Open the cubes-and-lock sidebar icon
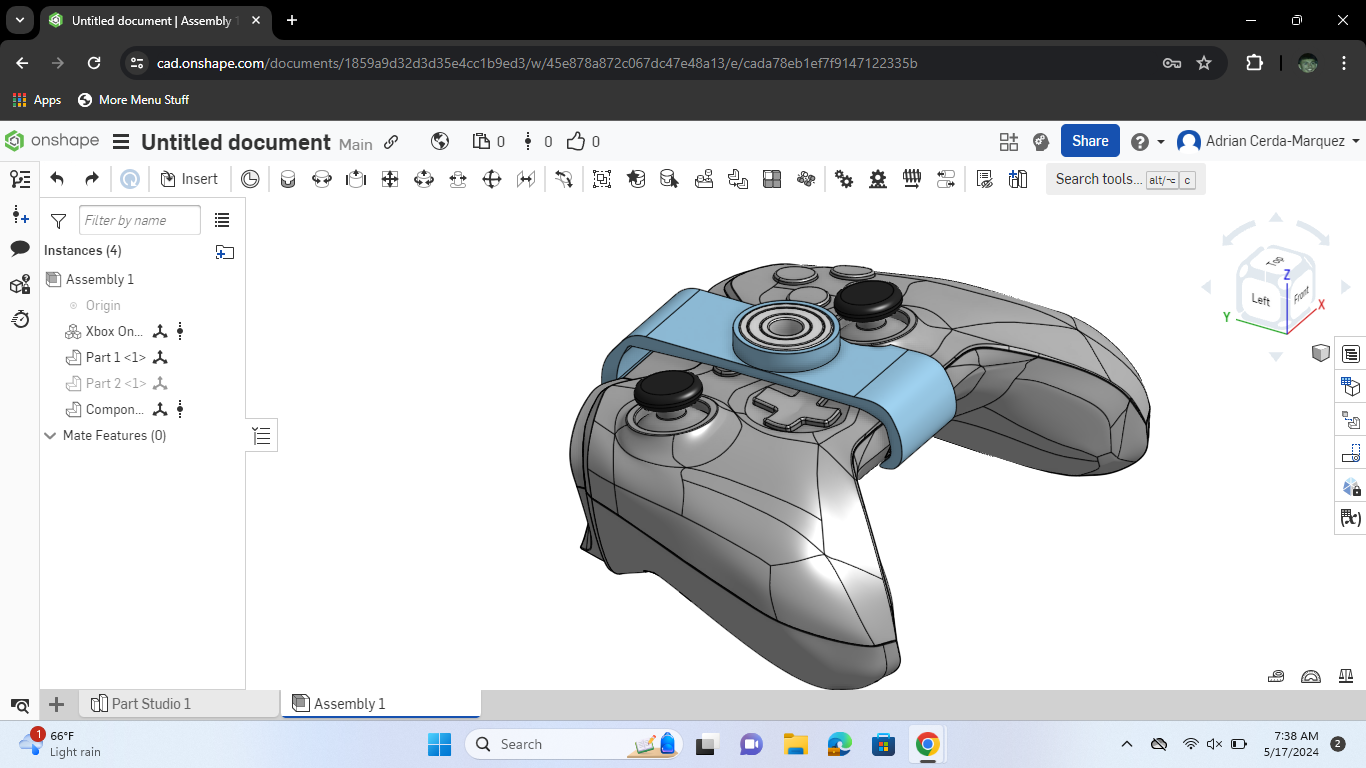 point(20,285)
